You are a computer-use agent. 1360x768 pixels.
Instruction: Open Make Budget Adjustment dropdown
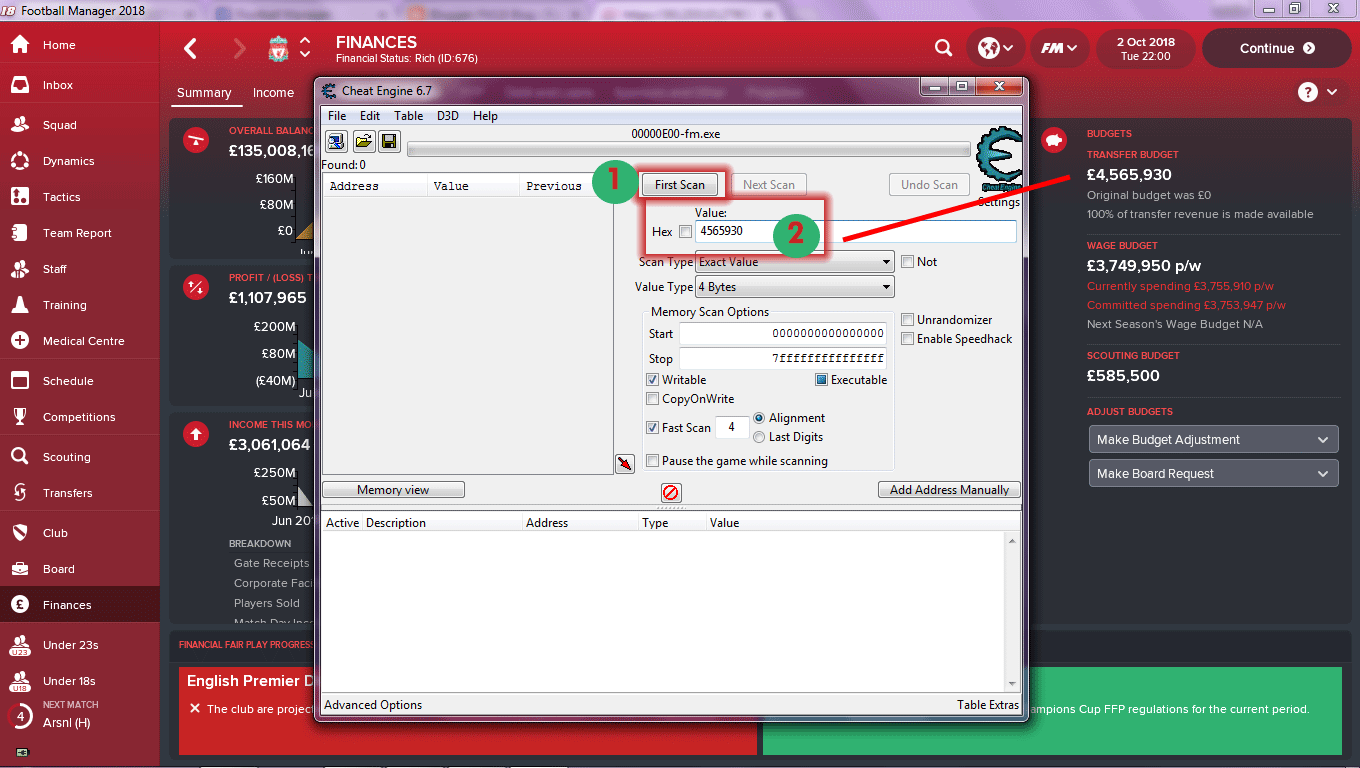pos(1213,440)
